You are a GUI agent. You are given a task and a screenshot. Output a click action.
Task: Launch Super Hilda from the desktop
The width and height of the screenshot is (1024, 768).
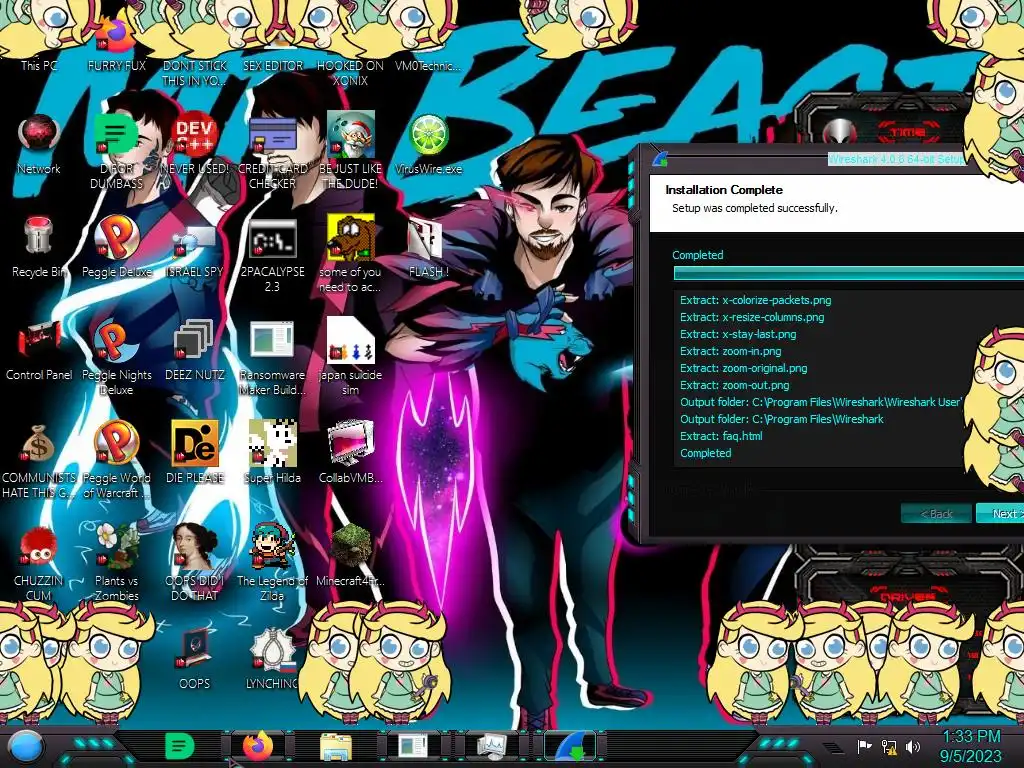tap(272, 452)
